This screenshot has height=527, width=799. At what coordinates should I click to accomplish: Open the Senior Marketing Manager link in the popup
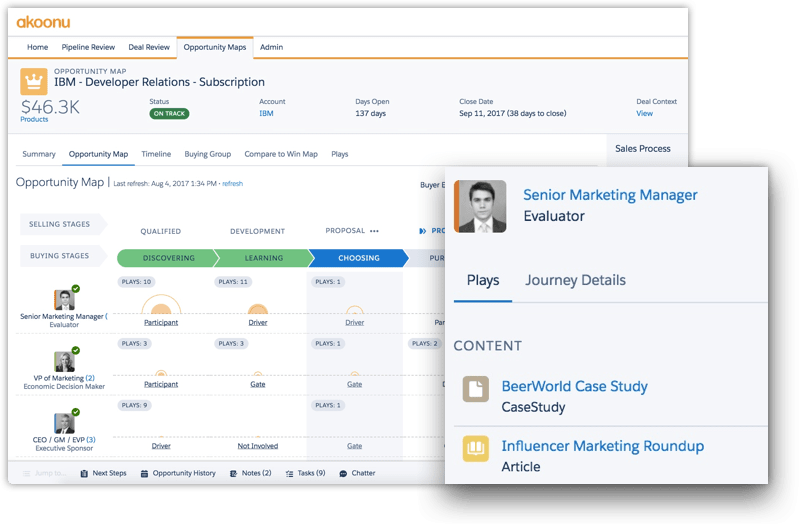tap(610, 195)
